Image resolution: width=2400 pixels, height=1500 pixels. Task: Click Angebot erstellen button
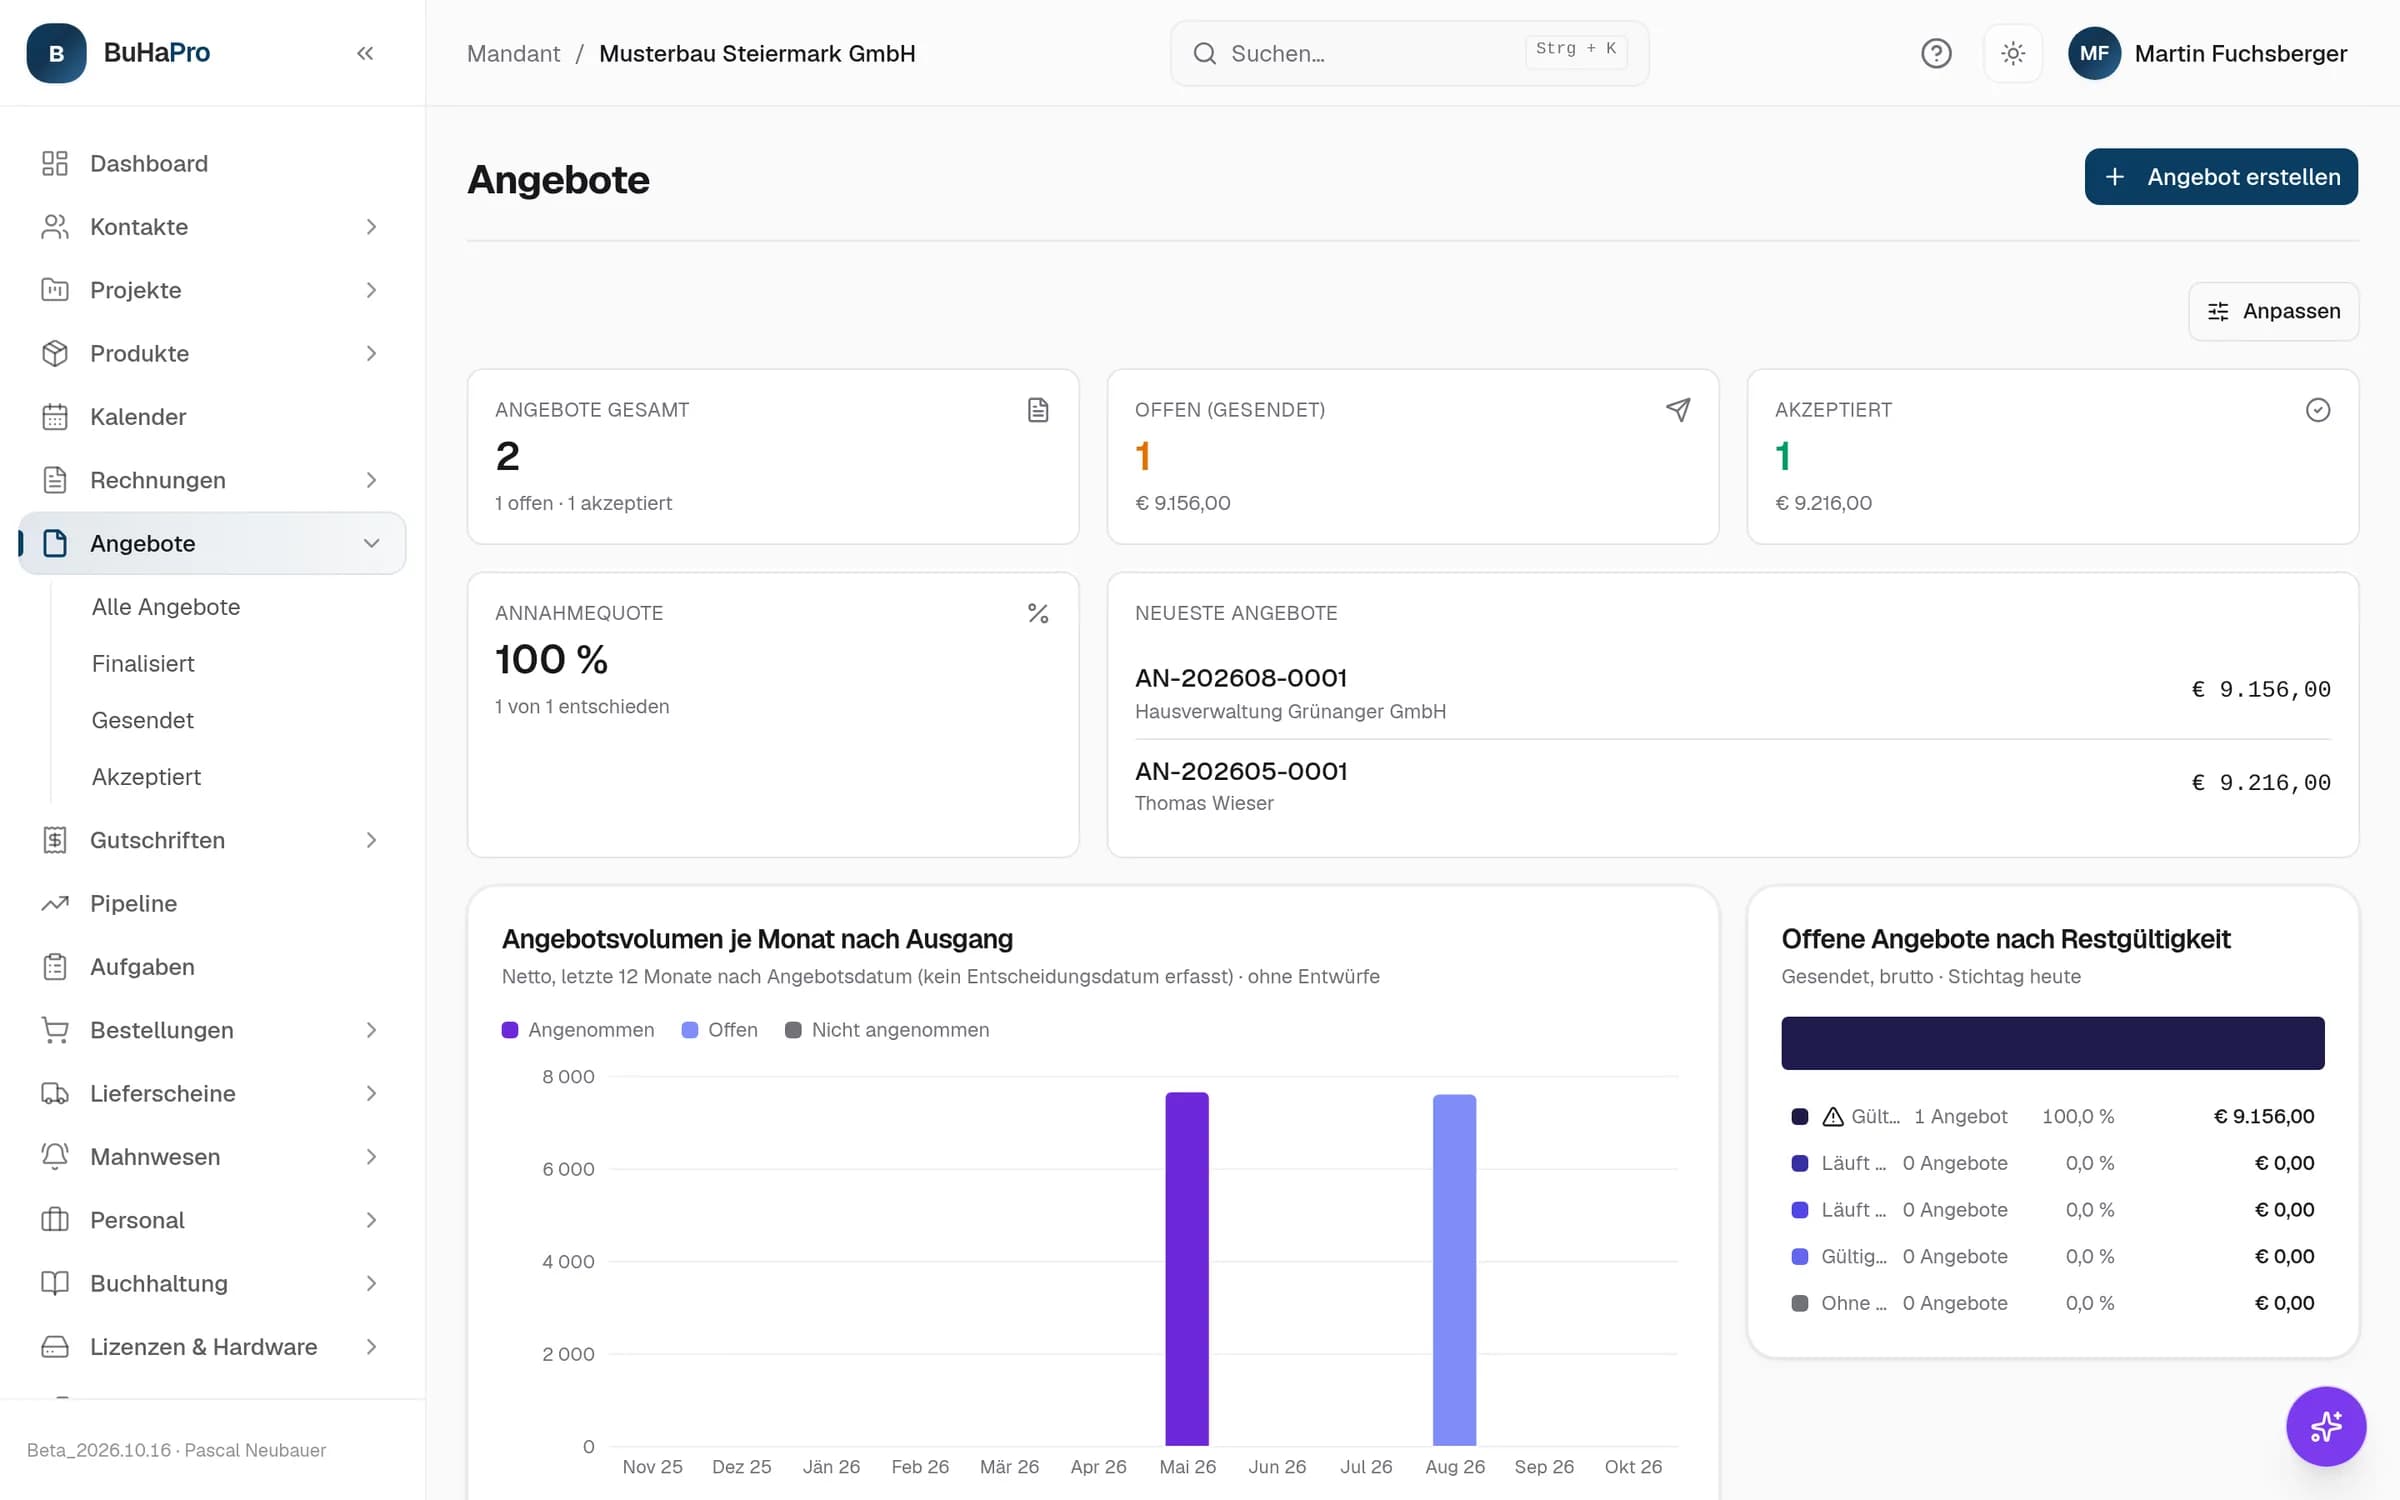click(x=2221, y=177)
